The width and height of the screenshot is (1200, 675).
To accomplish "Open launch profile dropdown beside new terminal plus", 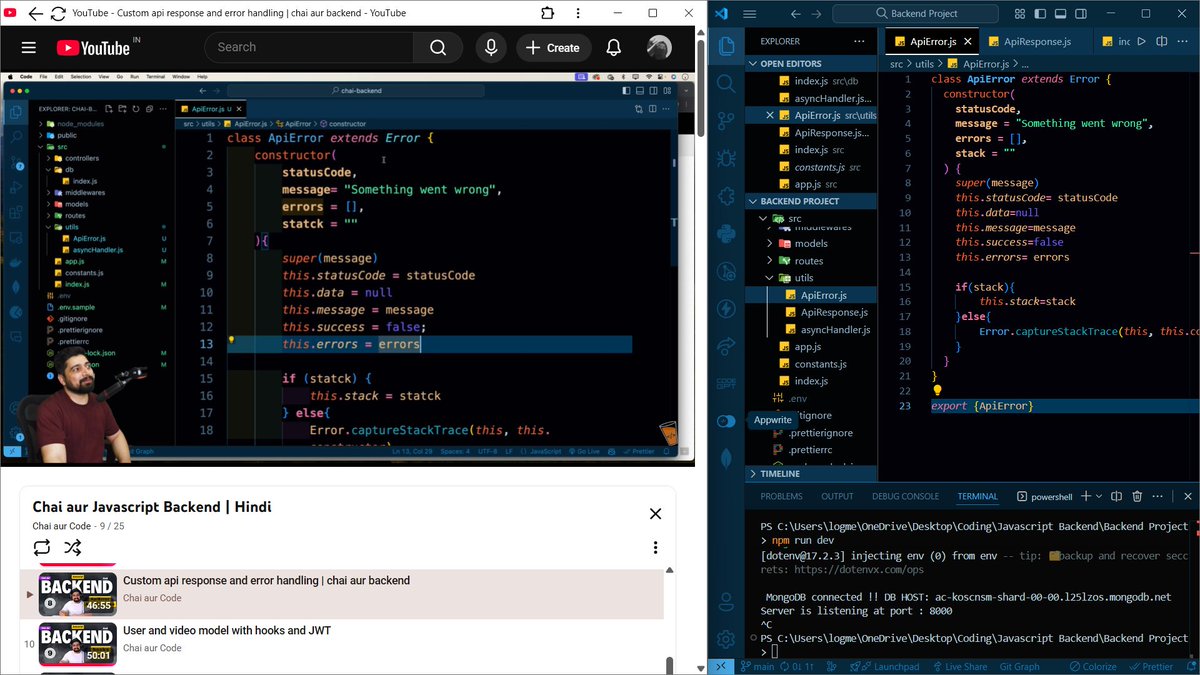I will pos(1097,496).
